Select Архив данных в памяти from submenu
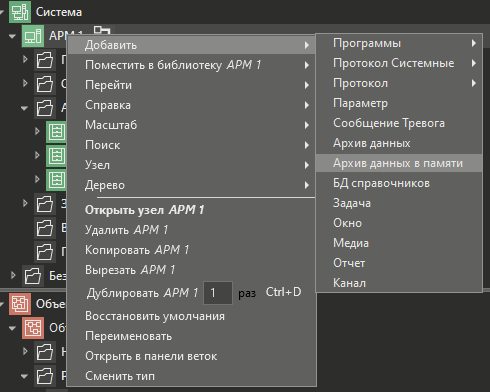Screen dimensions: 490x392 pyautogui.click(x=399, y=163)
